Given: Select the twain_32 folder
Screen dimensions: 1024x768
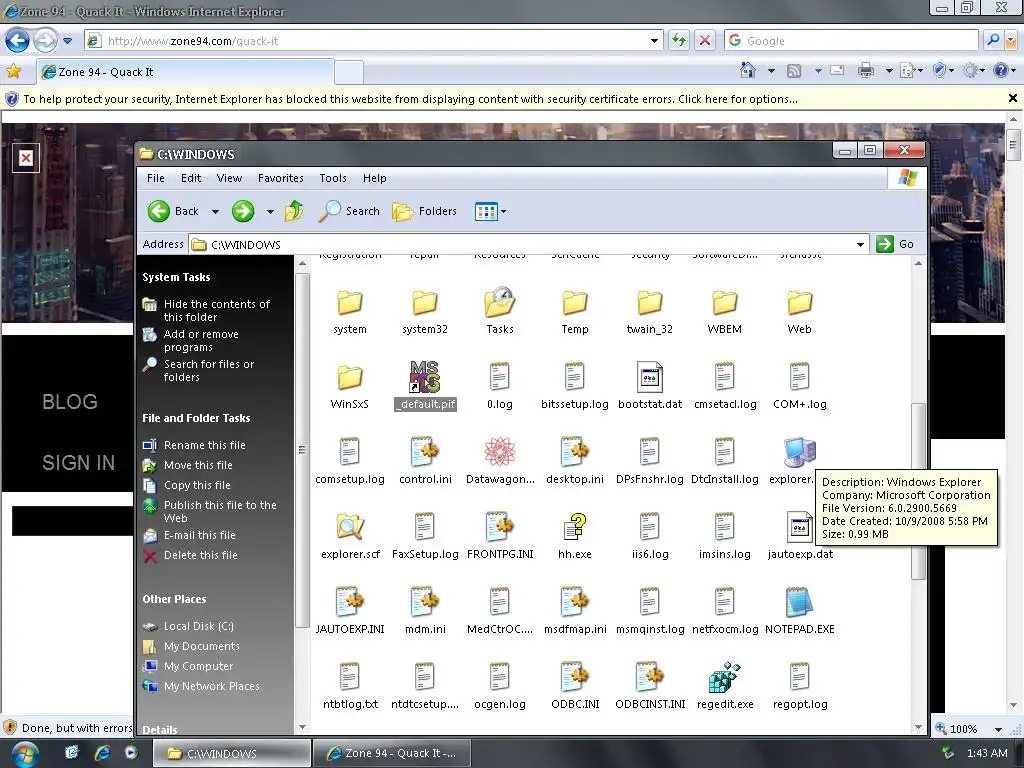Looking at the screenshot, I should 650,310.
